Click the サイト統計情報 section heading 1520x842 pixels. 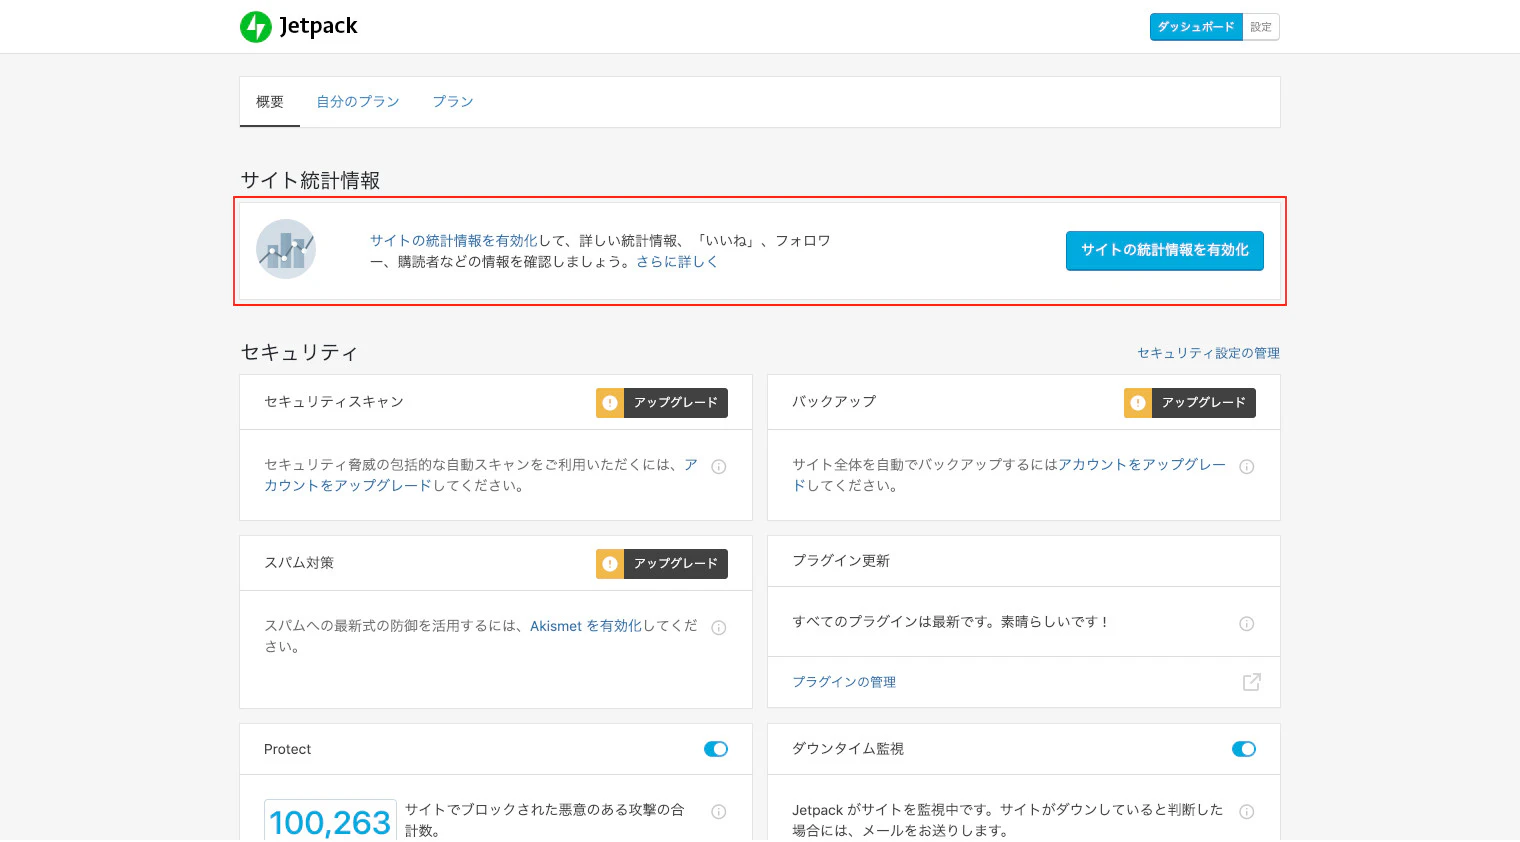pyautogui.click(x=310, y=180)
